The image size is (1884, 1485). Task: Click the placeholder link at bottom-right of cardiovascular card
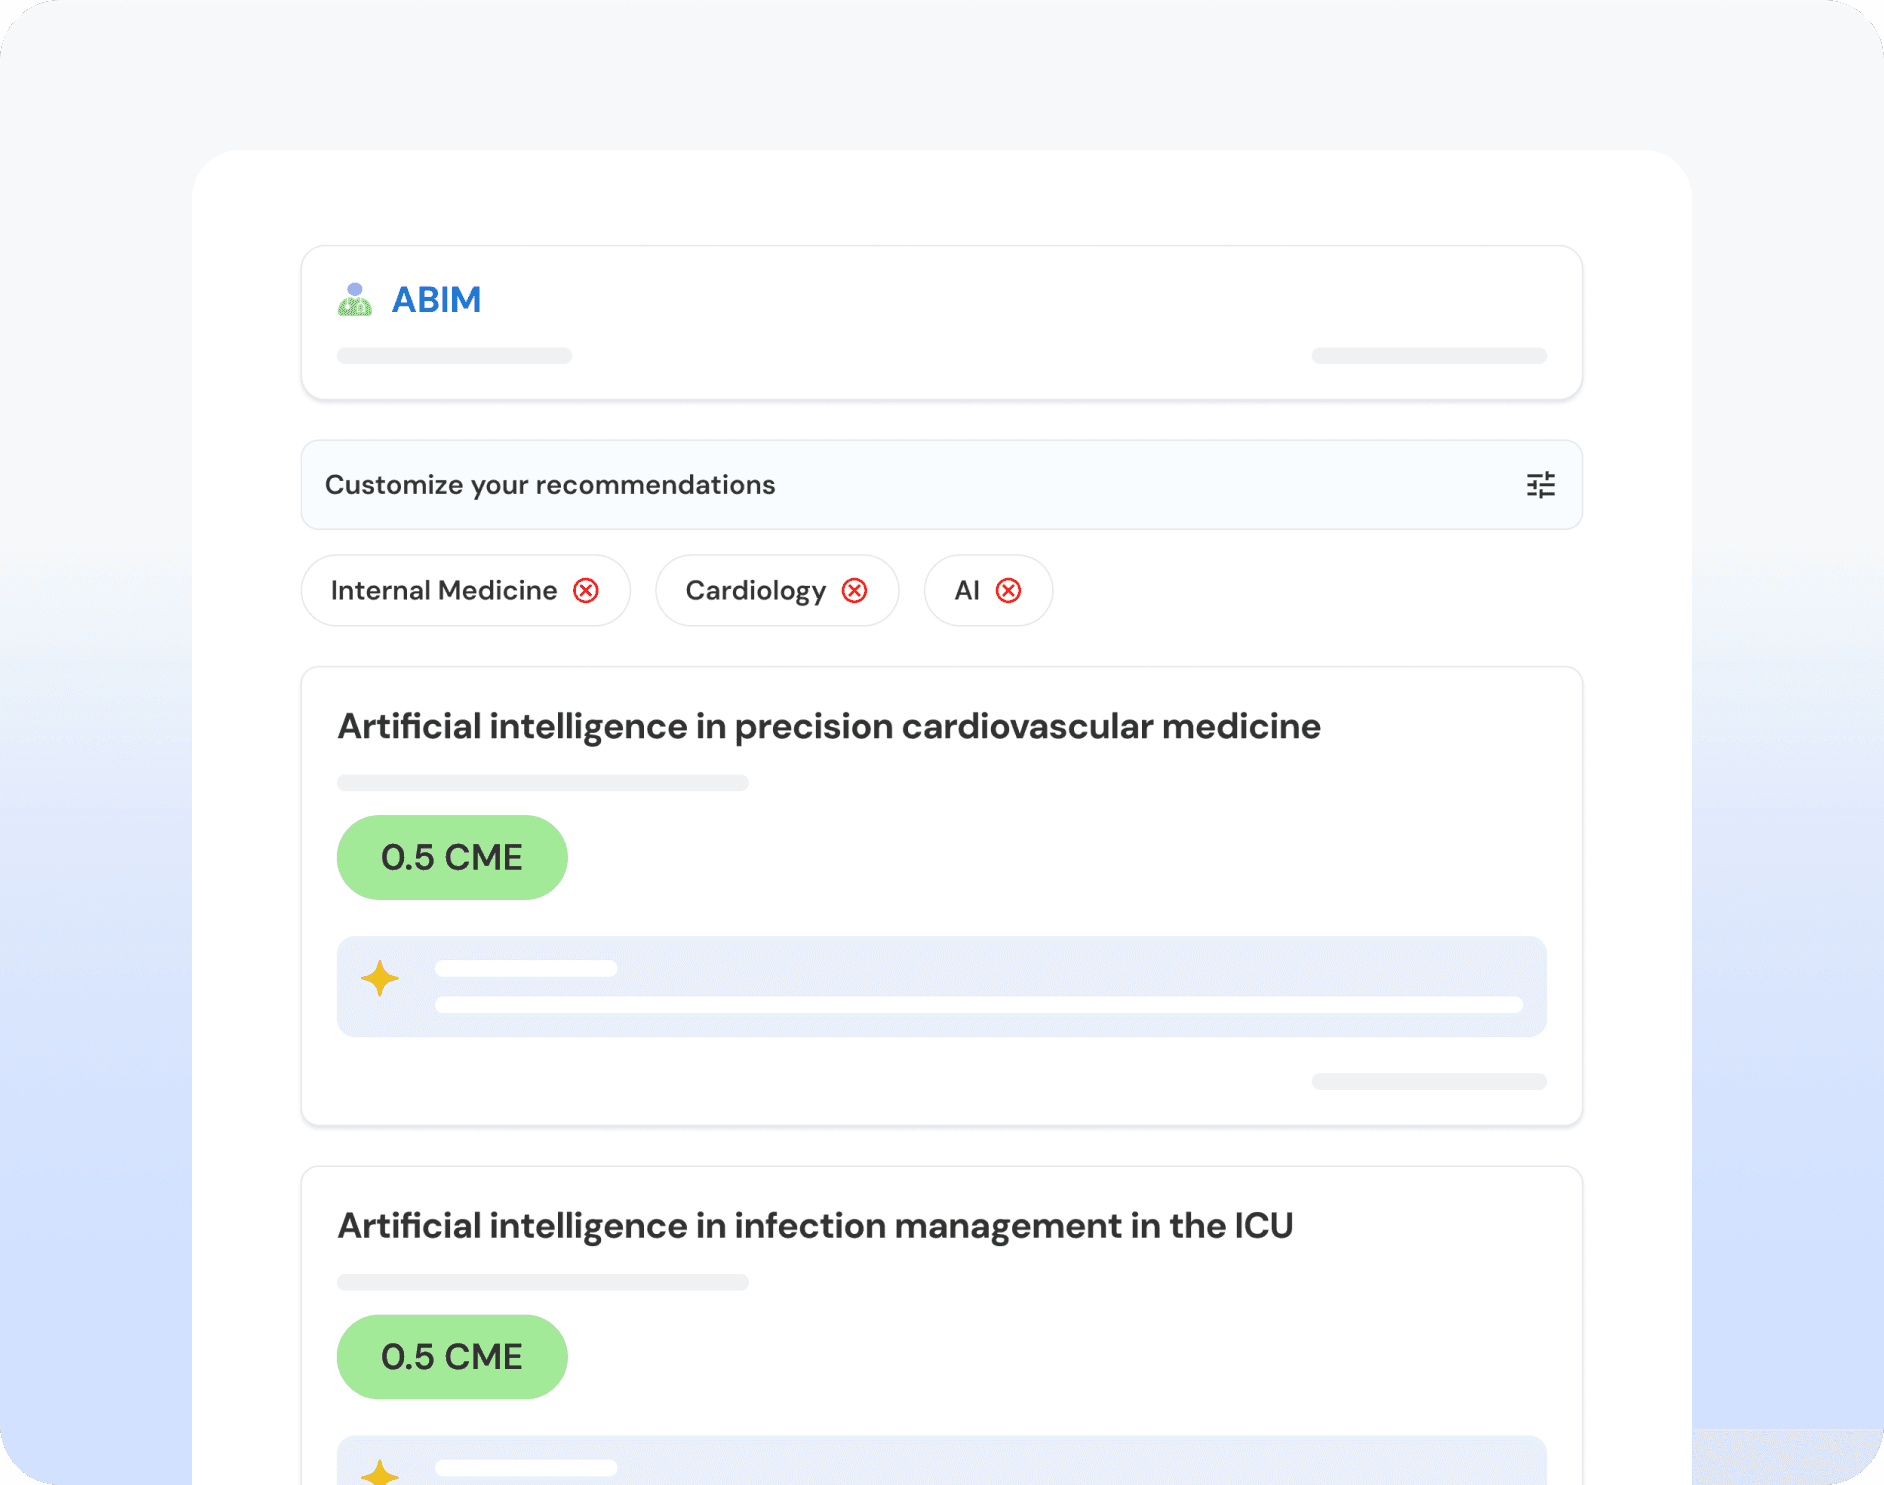(1428, 1081)
